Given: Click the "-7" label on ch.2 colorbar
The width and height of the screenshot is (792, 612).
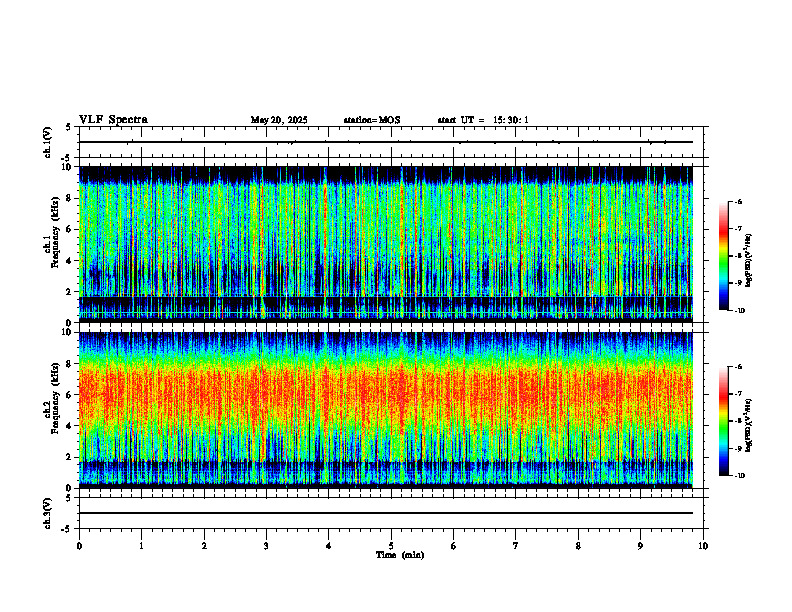Looking at the screenshot, I should click(x=738, y=394).
